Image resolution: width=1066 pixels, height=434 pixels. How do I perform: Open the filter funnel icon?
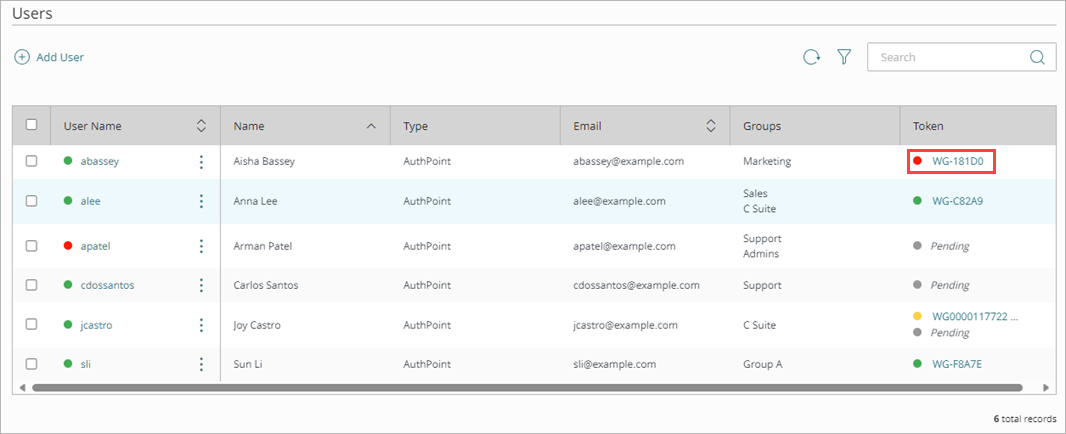pyautogui.click(x=844, y=58)
